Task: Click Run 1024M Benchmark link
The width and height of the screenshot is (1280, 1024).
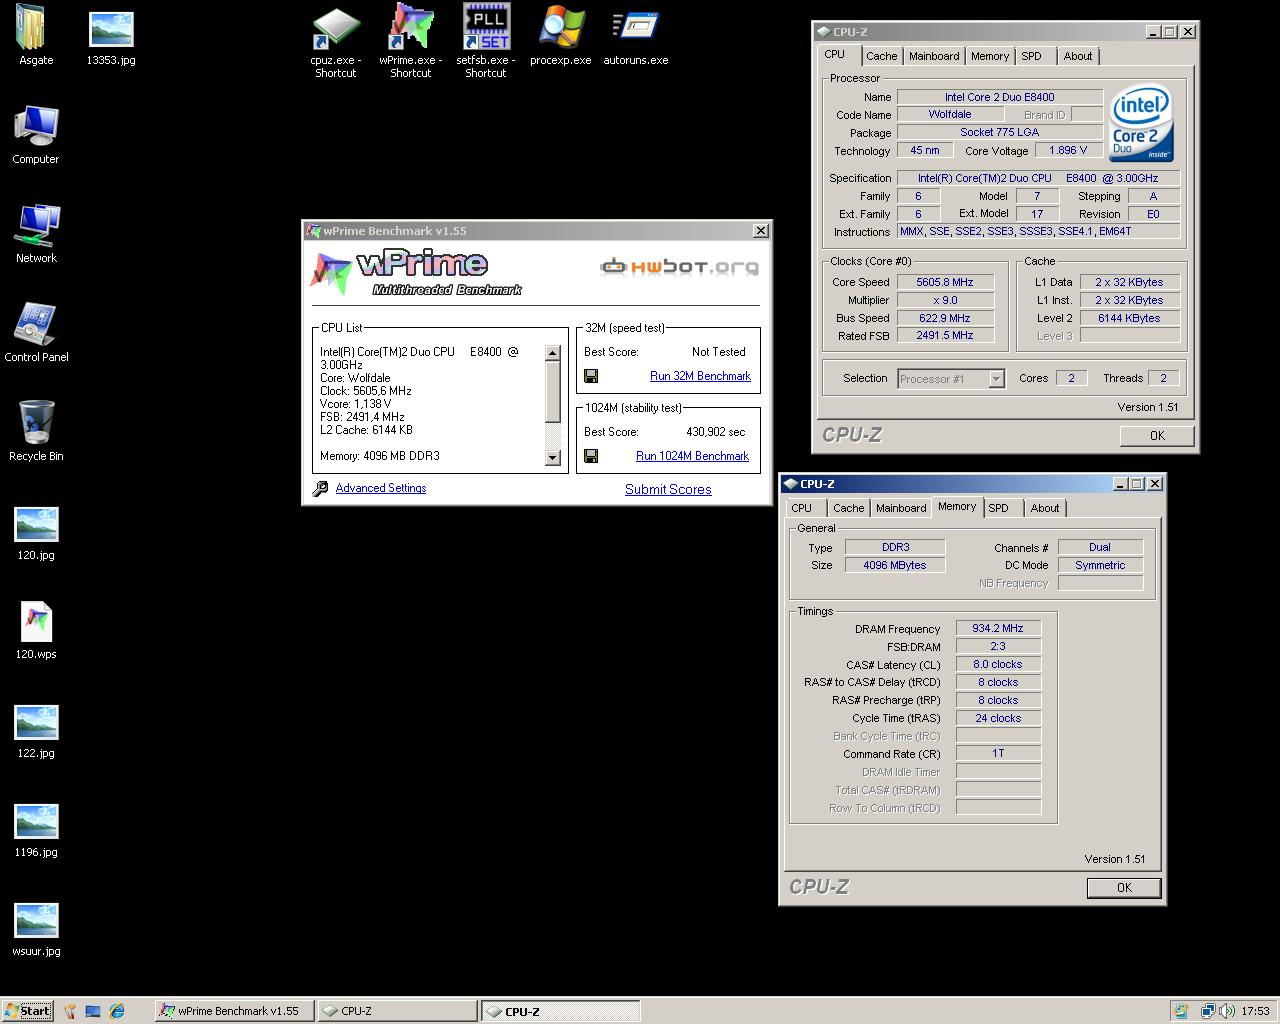Action: (692, 456)
